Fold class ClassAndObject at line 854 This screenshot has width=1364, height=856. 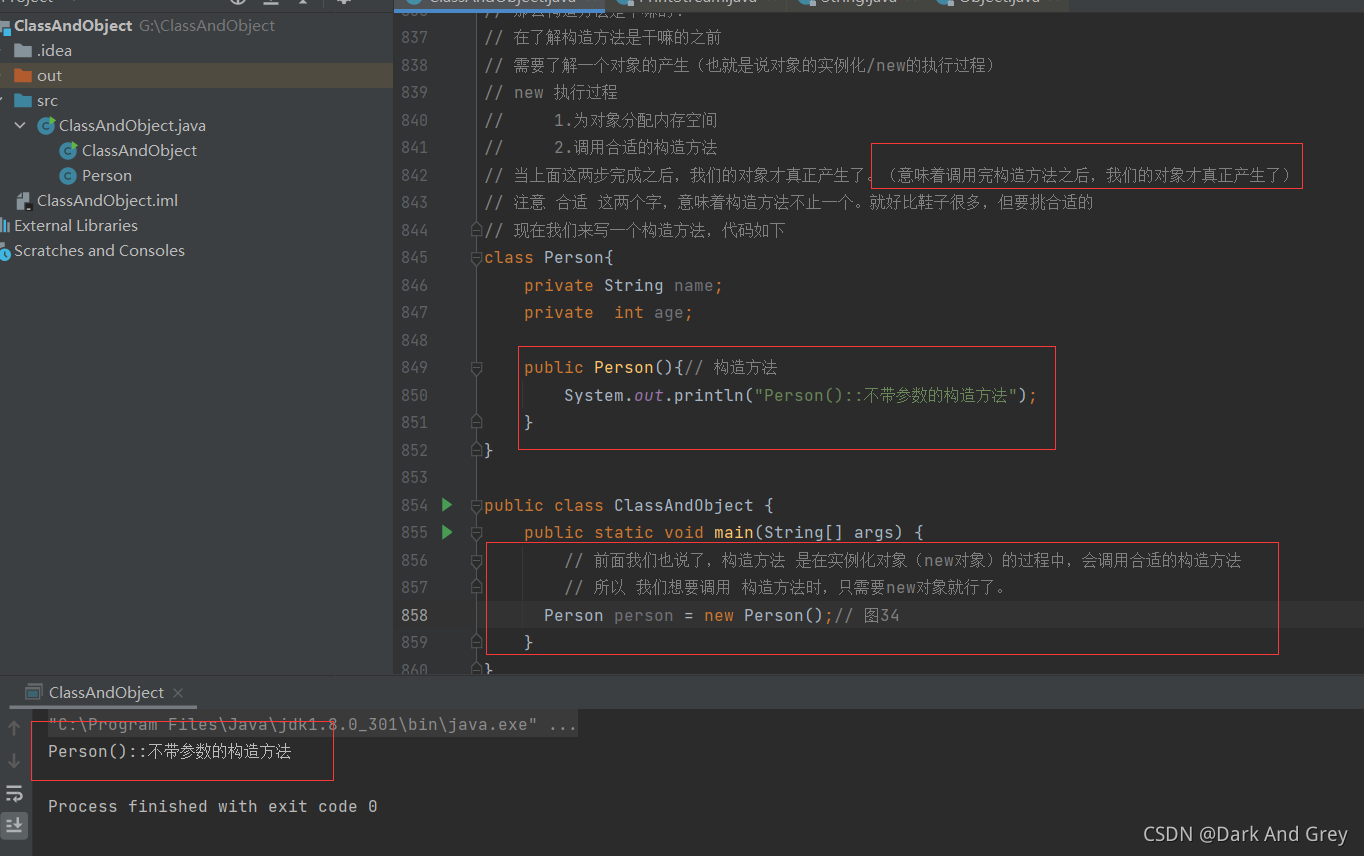click(477, 505)
